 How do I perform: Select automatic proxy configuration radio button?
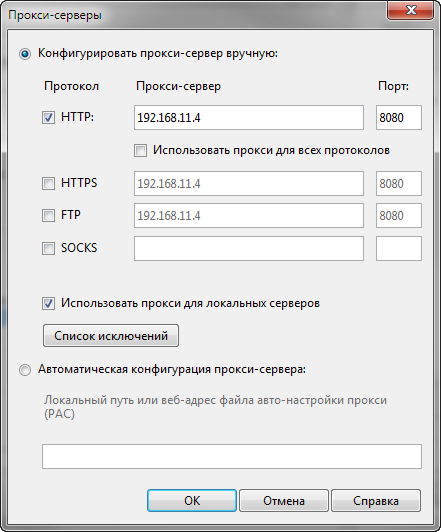[x=25, y=369]
